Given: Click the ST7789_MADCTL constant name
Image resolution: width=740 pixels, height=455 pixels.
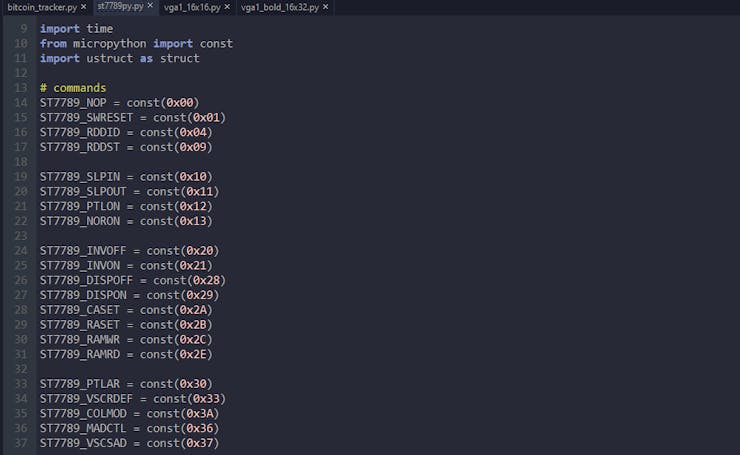Looking at the screenshot, I should coord(83,429).
